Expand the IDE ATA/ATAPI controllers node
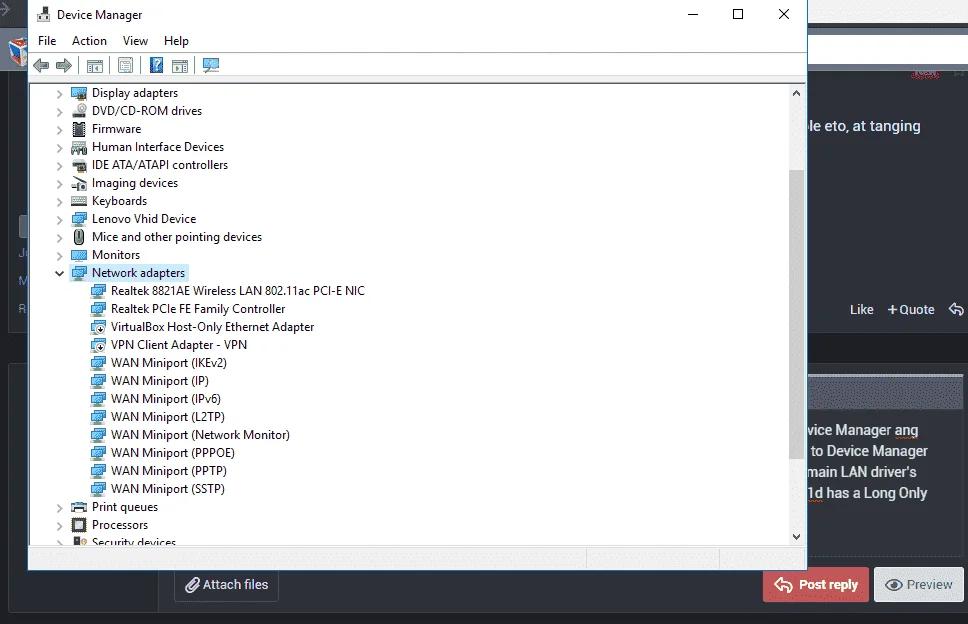968x624 pixels. [x=59, y=165]
